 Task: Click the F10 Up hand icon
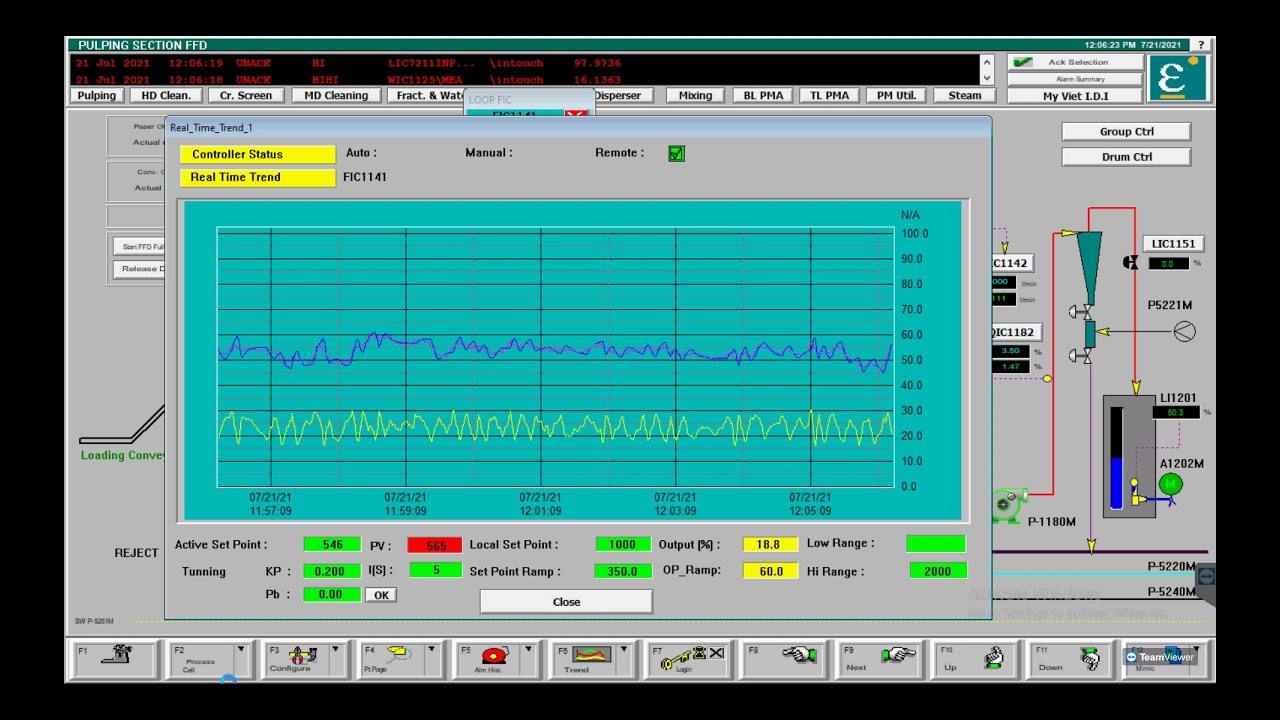993,656
